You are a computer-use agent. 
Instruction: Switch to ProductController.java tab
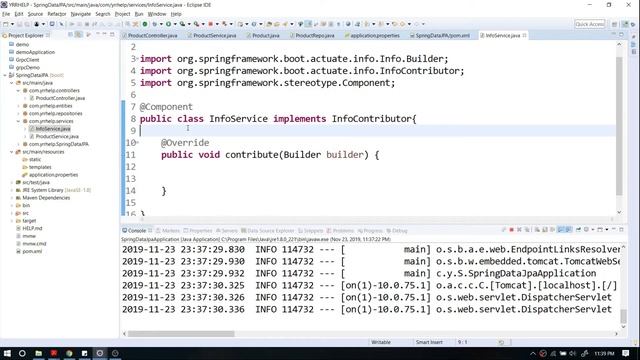(152, 36)
